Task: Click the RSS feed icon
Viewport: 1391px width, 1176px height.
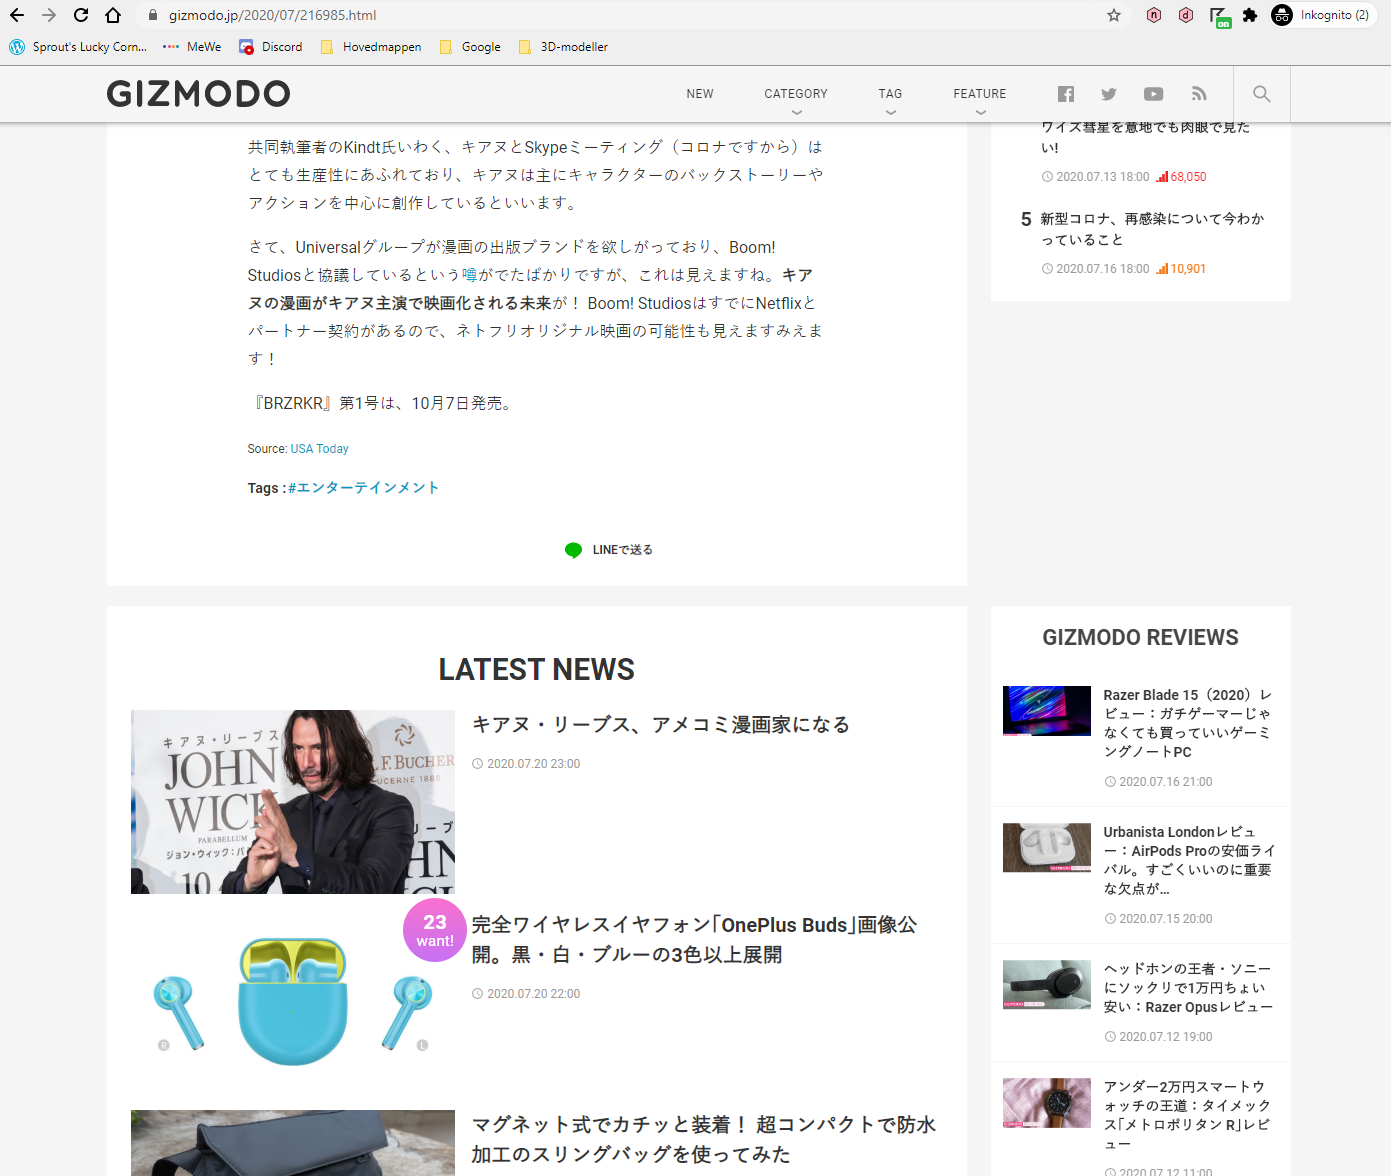Action: coord(1198,93)
